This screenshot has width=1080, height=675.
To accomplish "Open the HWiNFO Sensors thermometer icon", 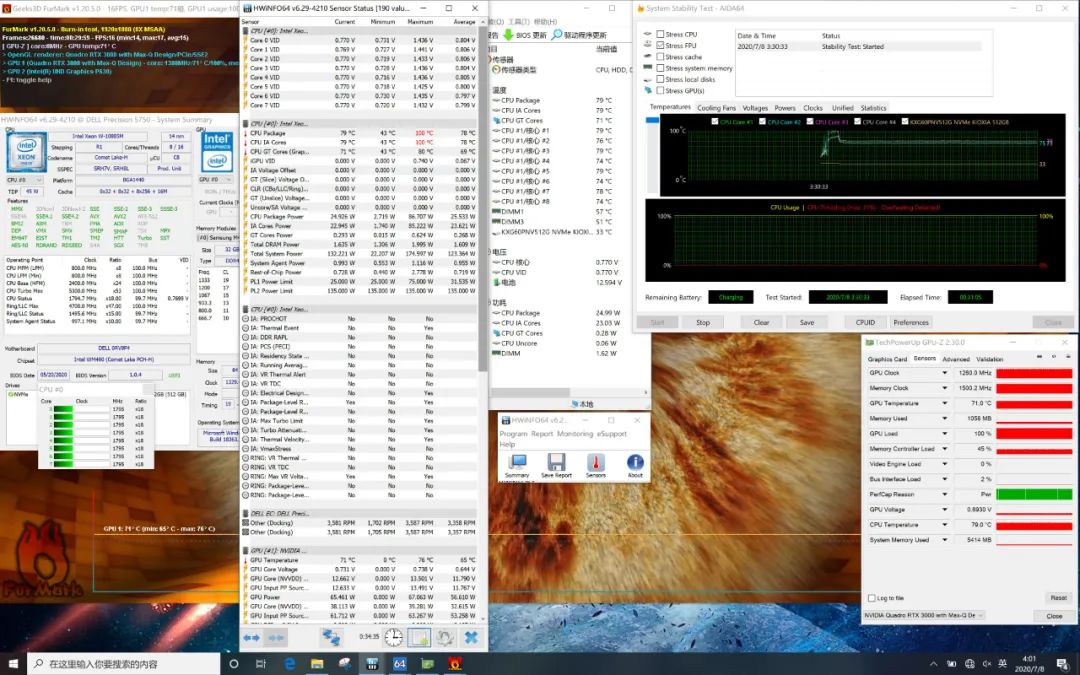I will pyautogui.click(x=595, y=464).
